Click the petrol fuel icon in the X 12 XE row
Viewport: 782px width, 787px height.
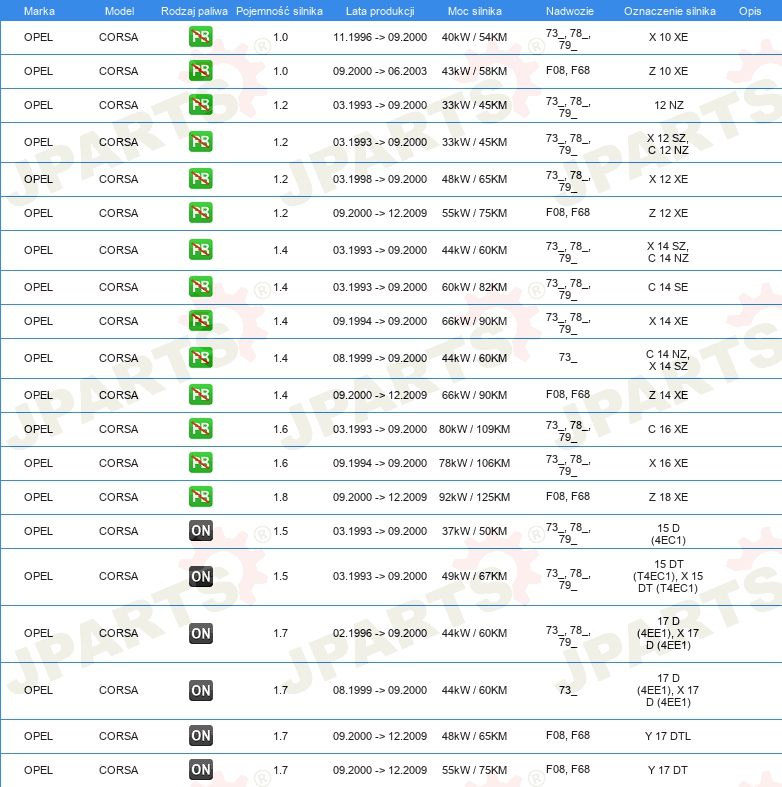[x=200, y=179]
